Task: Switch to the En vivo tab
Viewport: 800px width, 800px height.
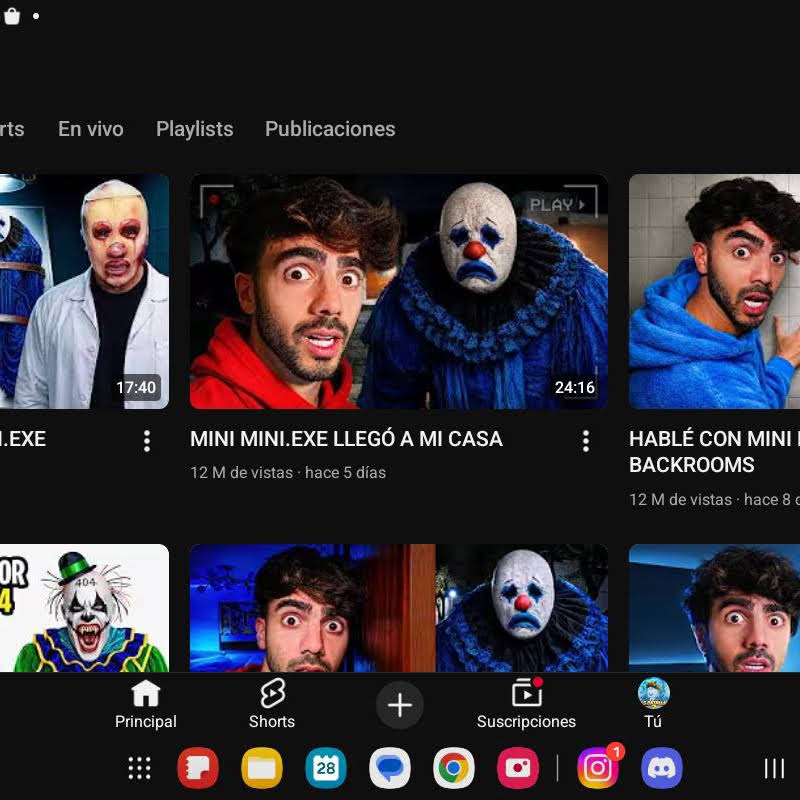Action: [x=91, y=129]
